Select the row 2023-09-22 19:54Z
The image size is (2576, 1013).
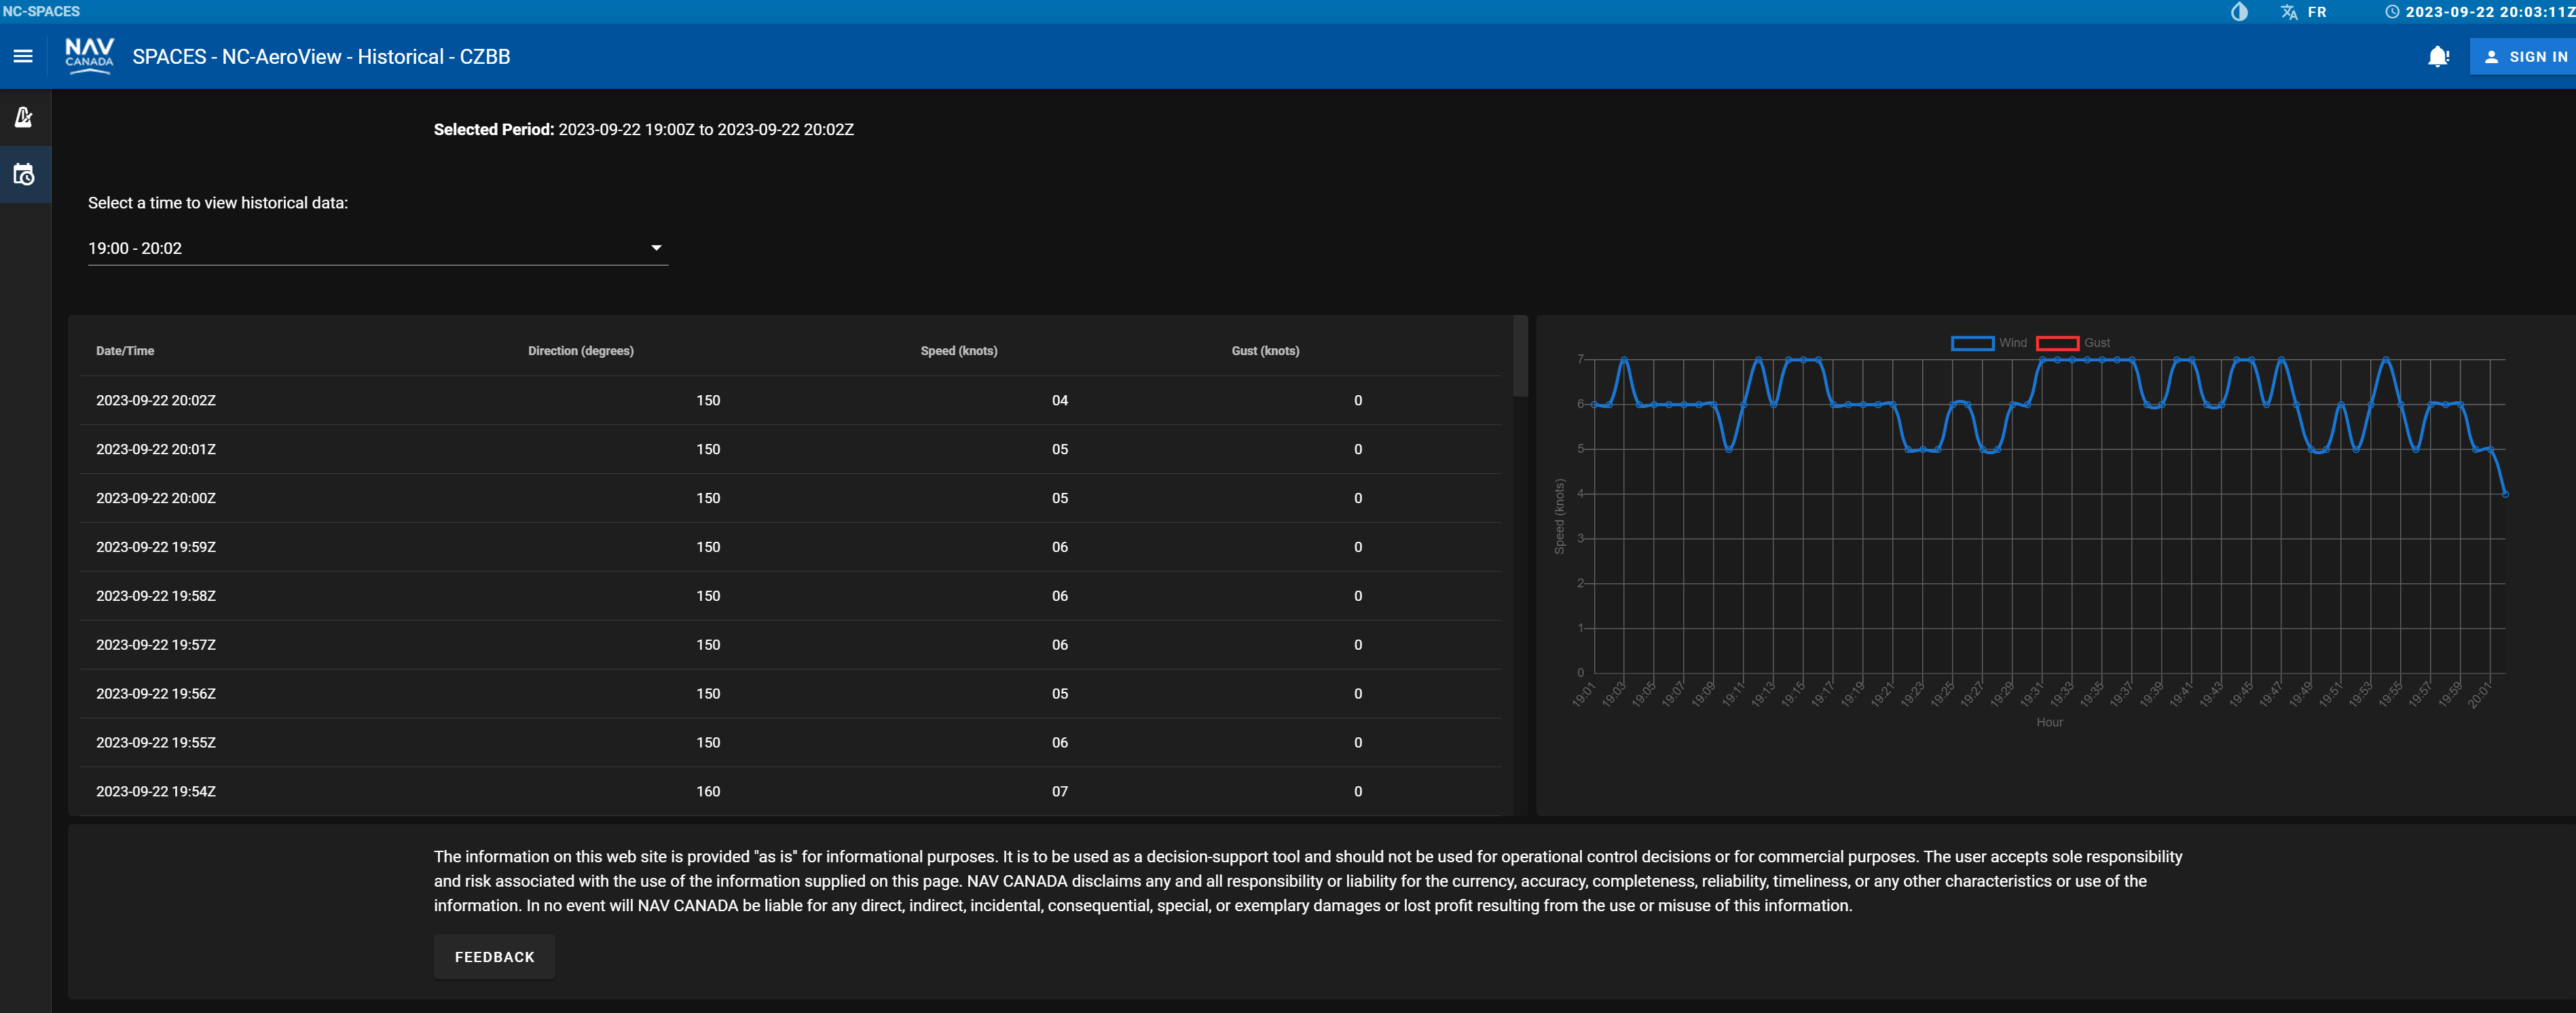[x=790, y=791]
